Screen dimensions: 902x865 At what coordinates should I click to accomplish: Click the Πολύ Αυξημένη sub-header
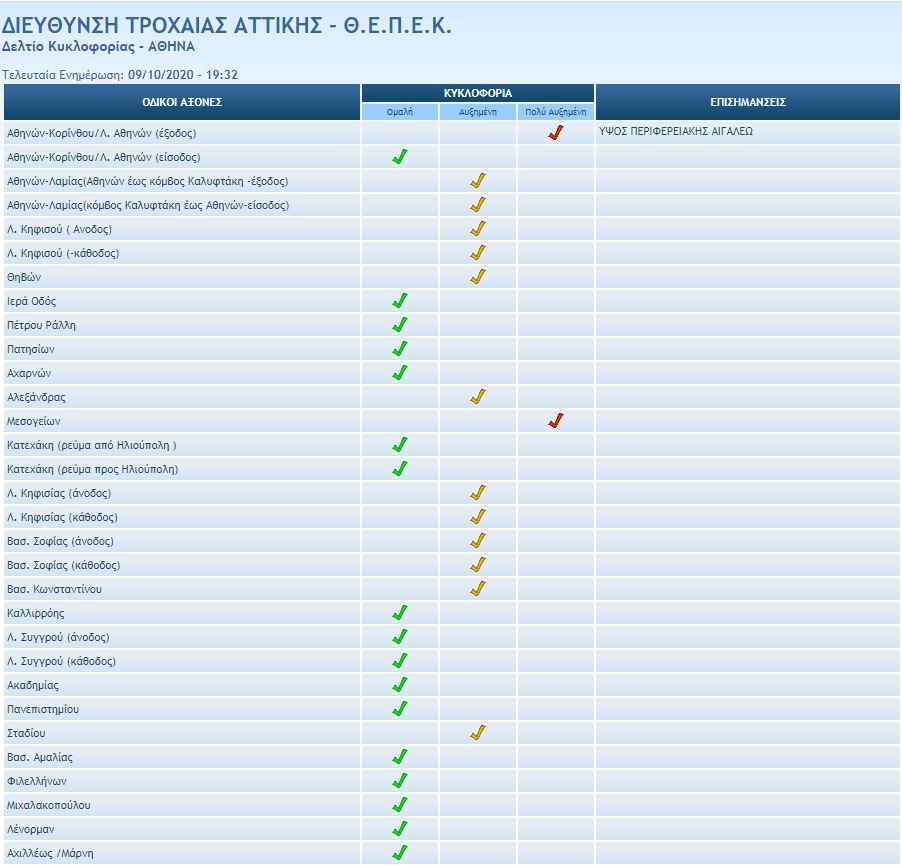[x=556, y=112]
